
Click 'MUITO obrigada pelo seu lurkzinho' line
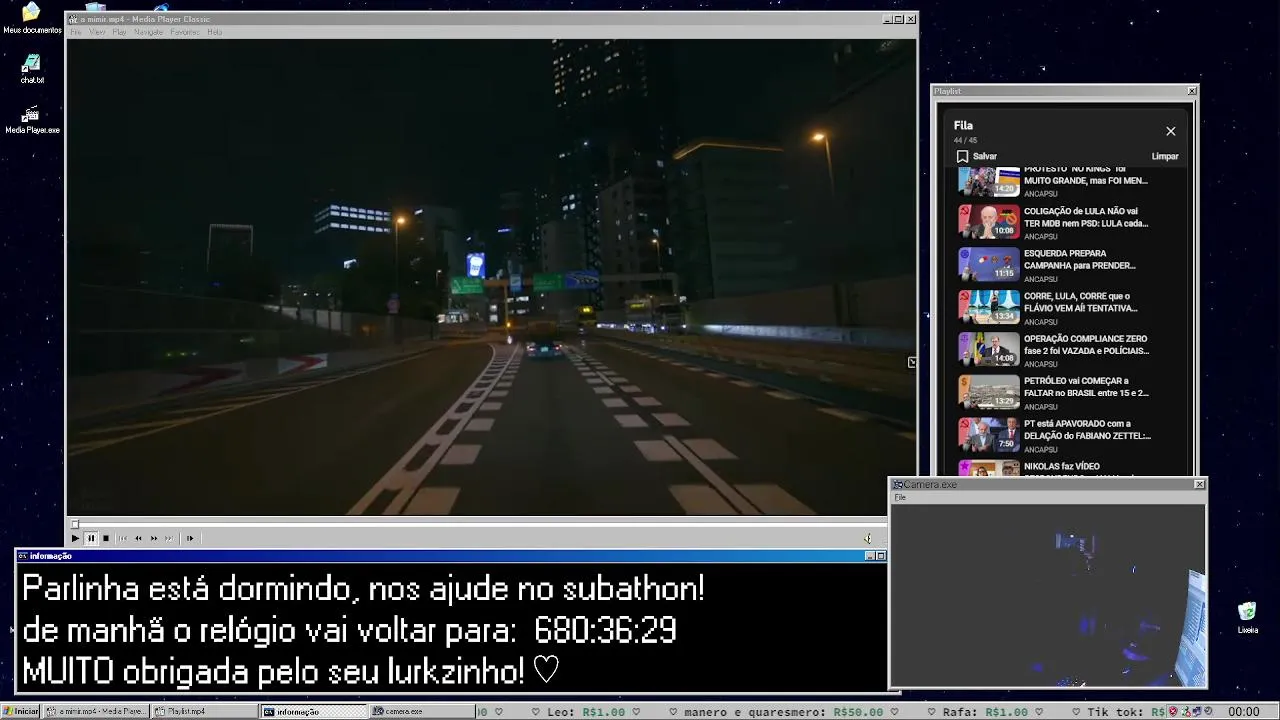click(291, 671)
